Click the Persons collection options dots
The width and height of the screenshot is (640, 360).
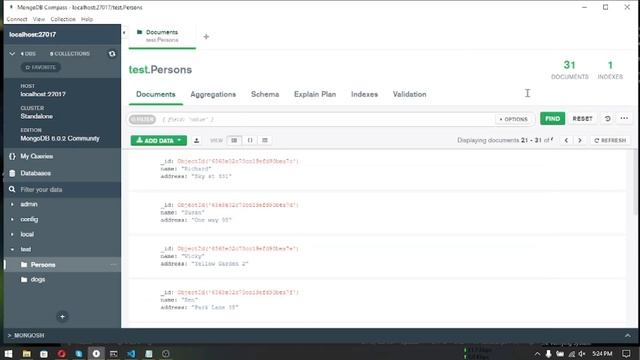coord(113,265)
